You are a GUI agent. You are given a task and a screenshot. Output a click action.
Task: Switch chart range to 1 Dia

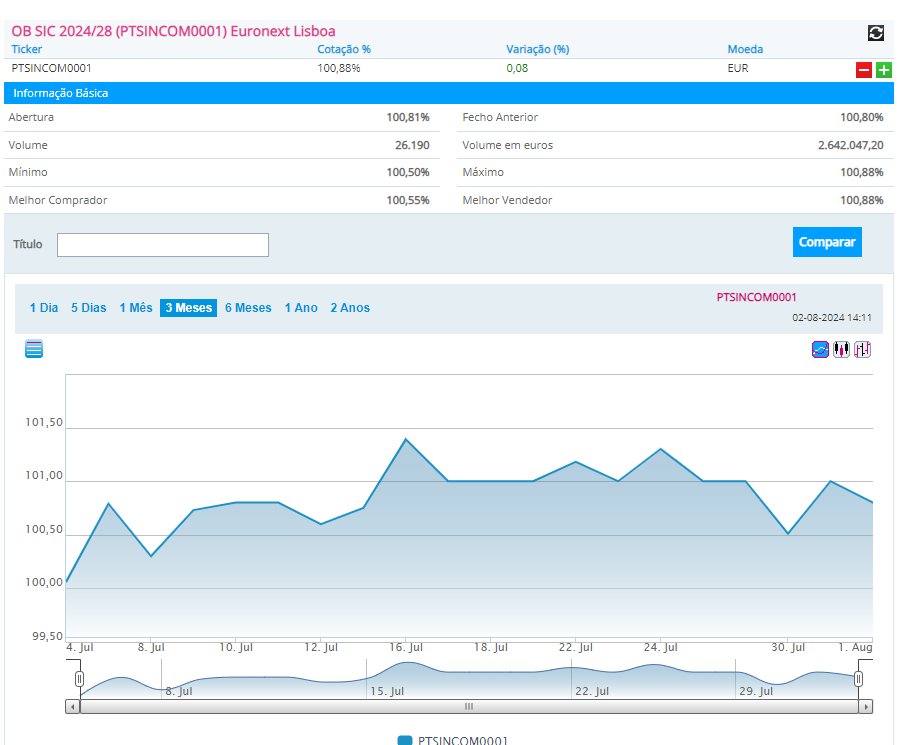click(44, 308)
